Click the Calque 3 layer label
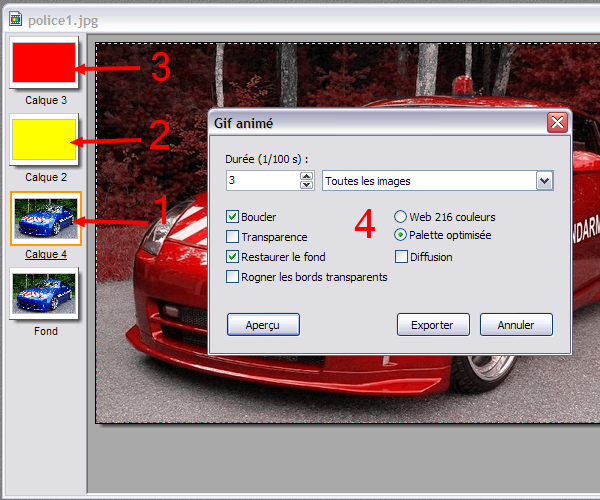Image resolution: width=600 pixels, height=500 pixels. (x=46, y=100)
